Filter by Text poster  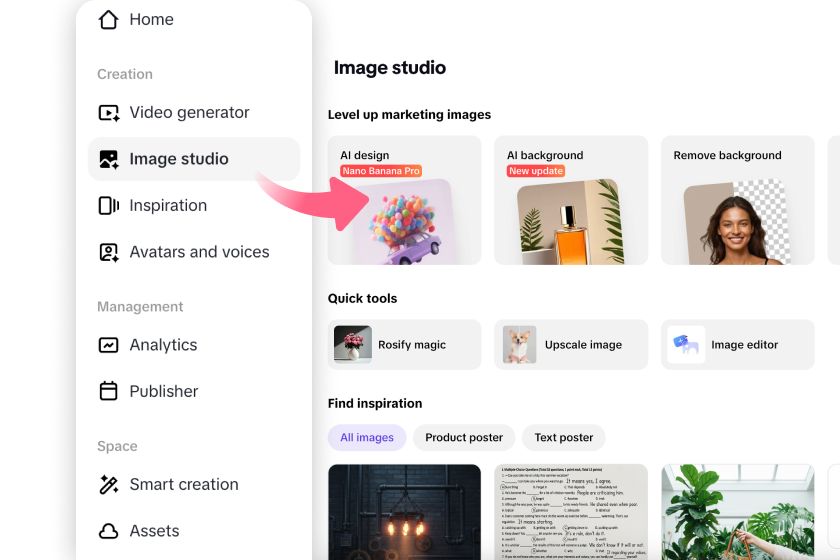564,438
